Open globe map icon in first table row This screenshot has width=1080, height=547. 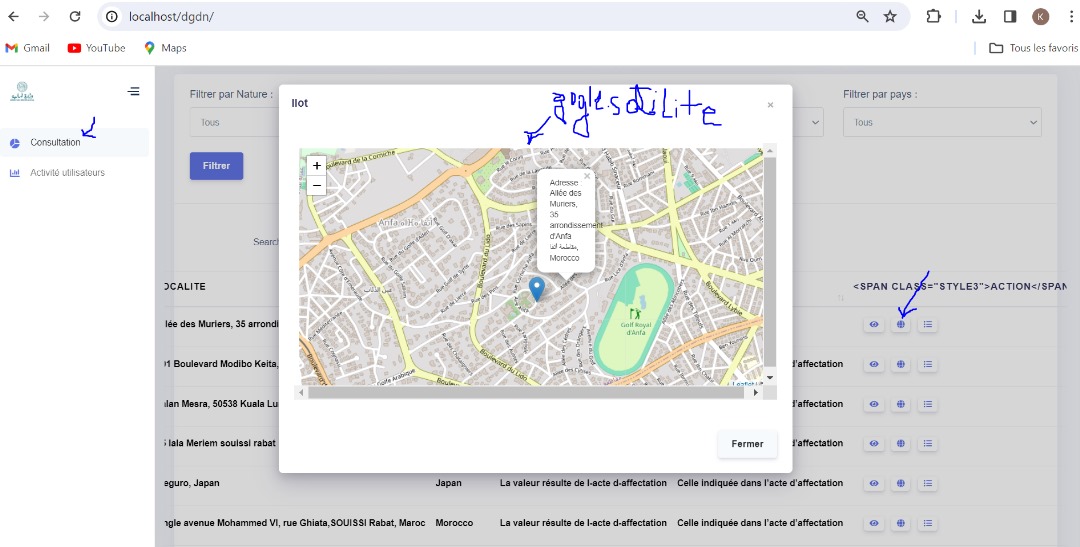pos(901,324)
